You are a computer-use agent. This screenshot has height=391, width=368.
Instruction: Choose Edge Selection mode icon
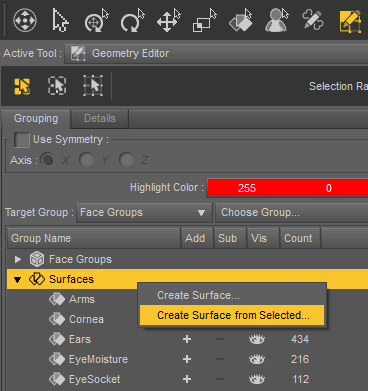pyautogui.click(x=57, y=86)
